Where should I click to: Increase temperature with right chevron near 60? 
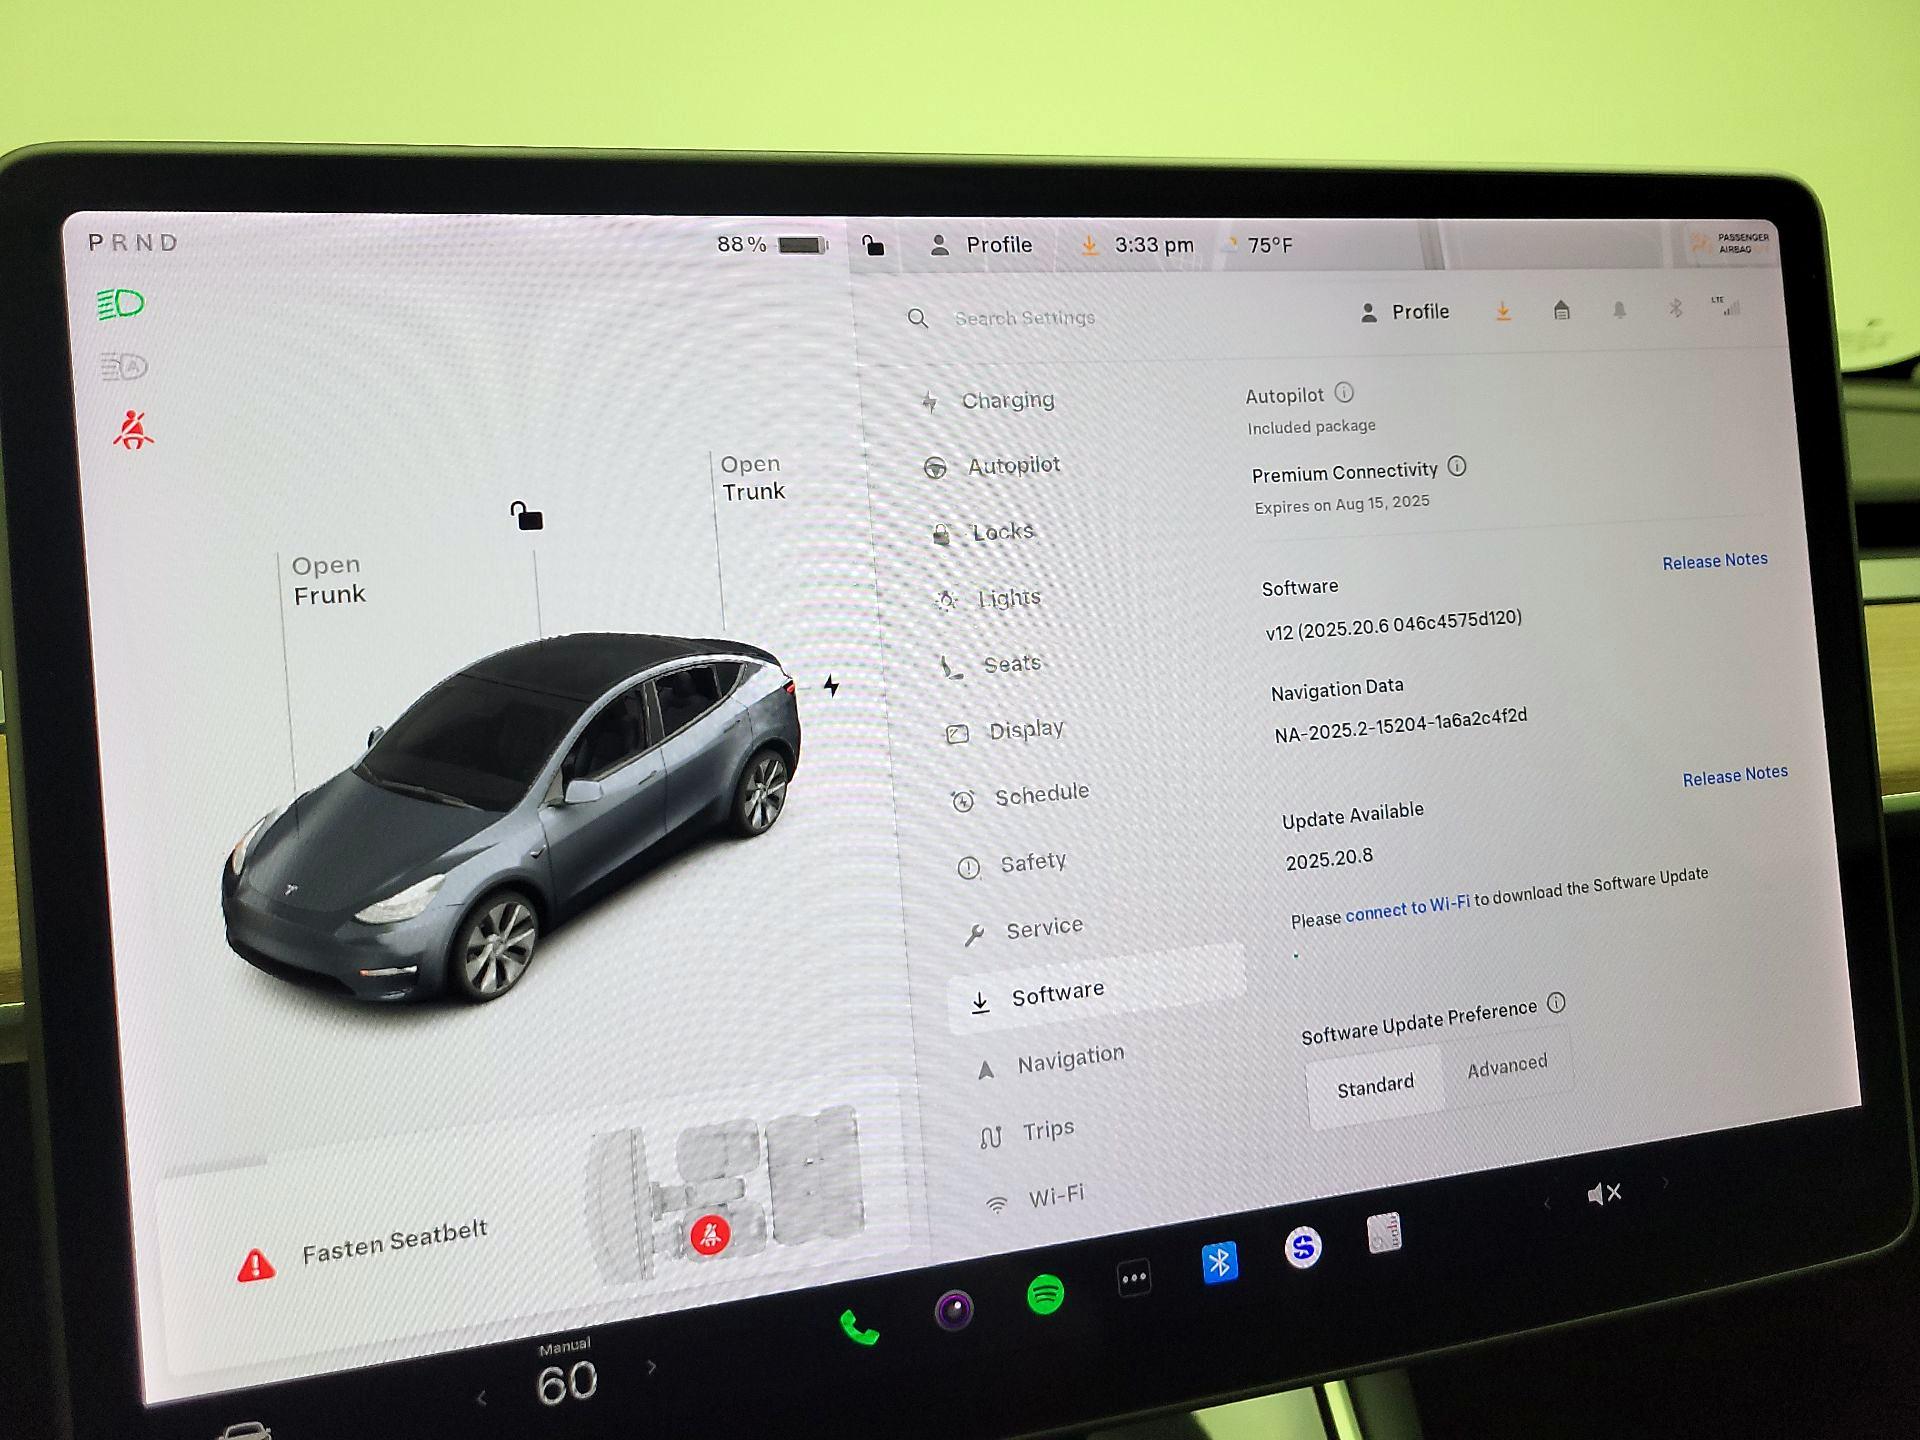tap(652, 1367)
